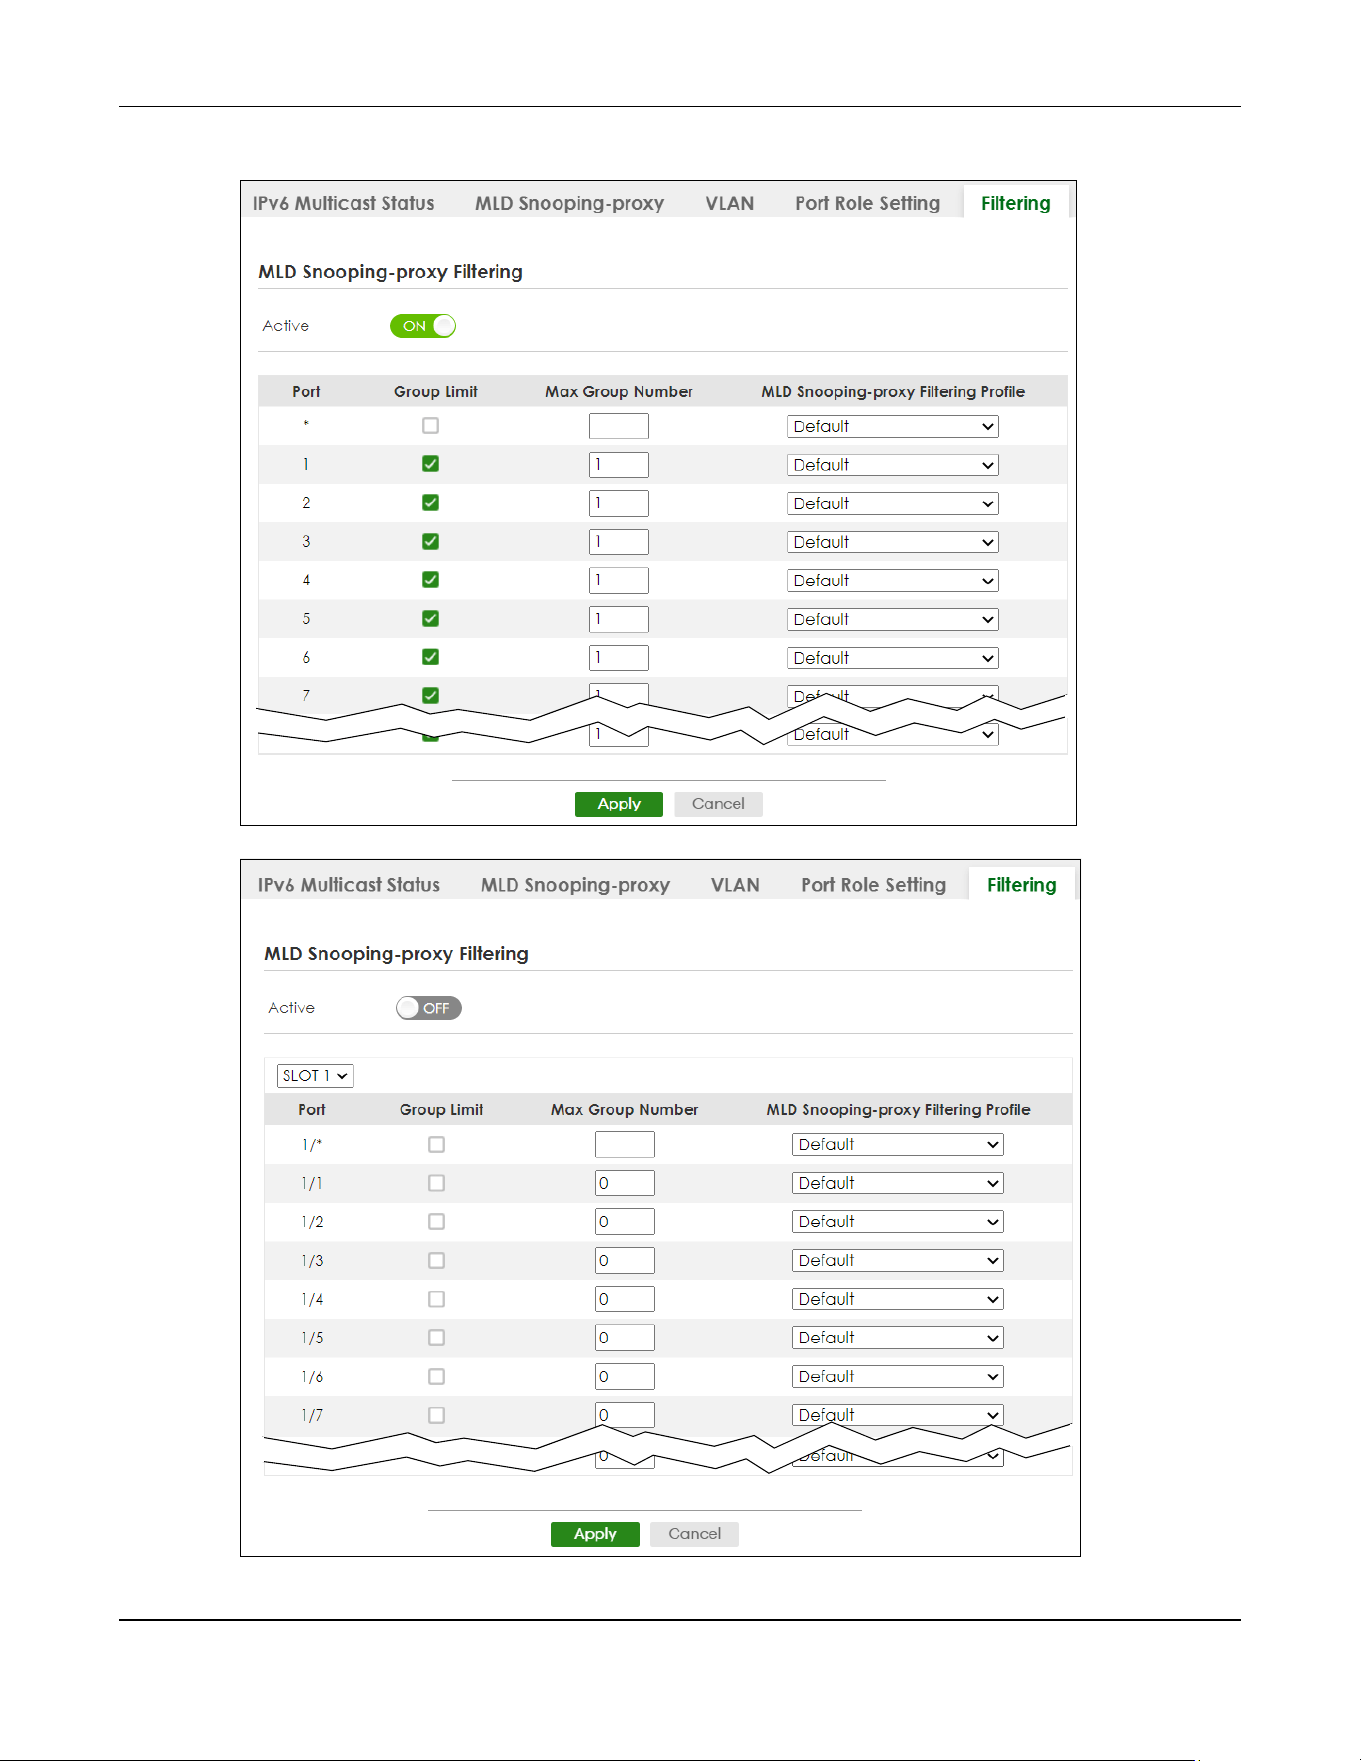Uncheck Group Limit for port 6

(430, 657)
